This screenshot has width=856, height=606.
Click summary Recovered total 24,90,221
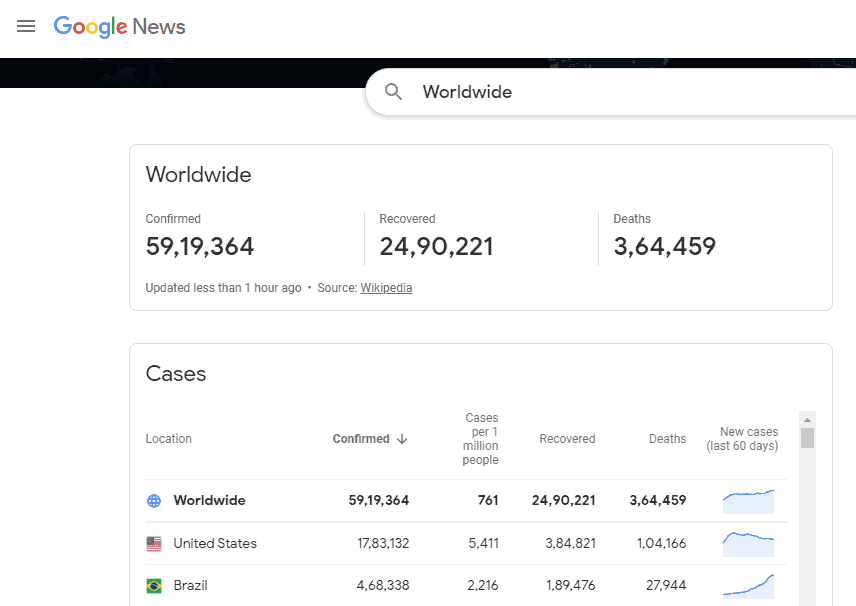[x=436, y=246]
